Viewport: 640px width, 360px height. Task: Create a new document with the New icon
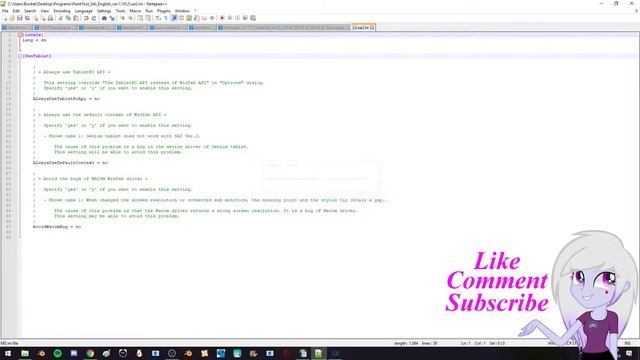[5, 18]
